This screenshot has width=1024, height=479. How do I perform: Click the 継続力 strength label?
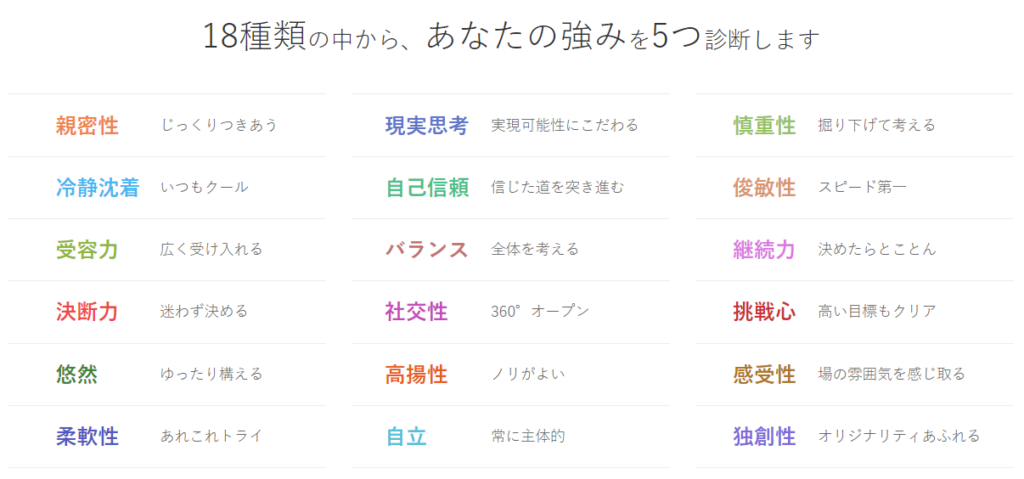coord(764,250)
